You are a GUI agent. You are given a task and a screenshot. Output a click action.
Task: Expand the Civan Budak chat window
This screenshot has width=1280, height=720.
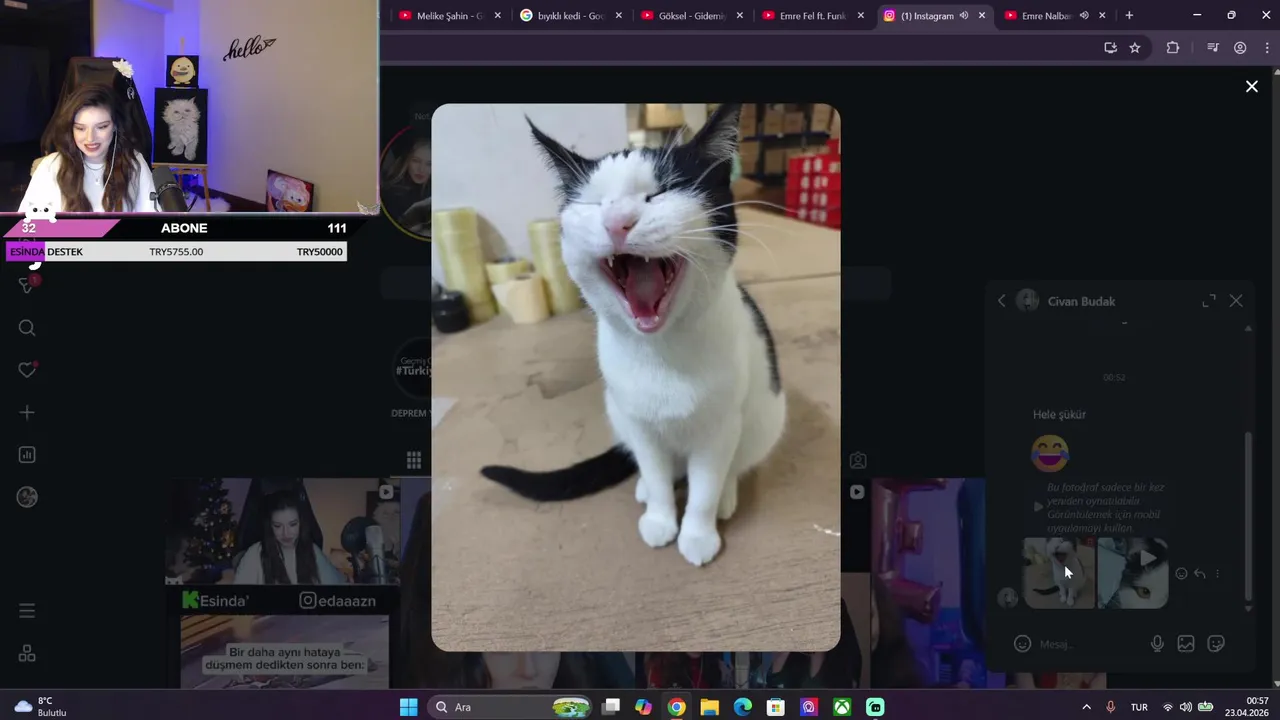(x=1209, y=301)
